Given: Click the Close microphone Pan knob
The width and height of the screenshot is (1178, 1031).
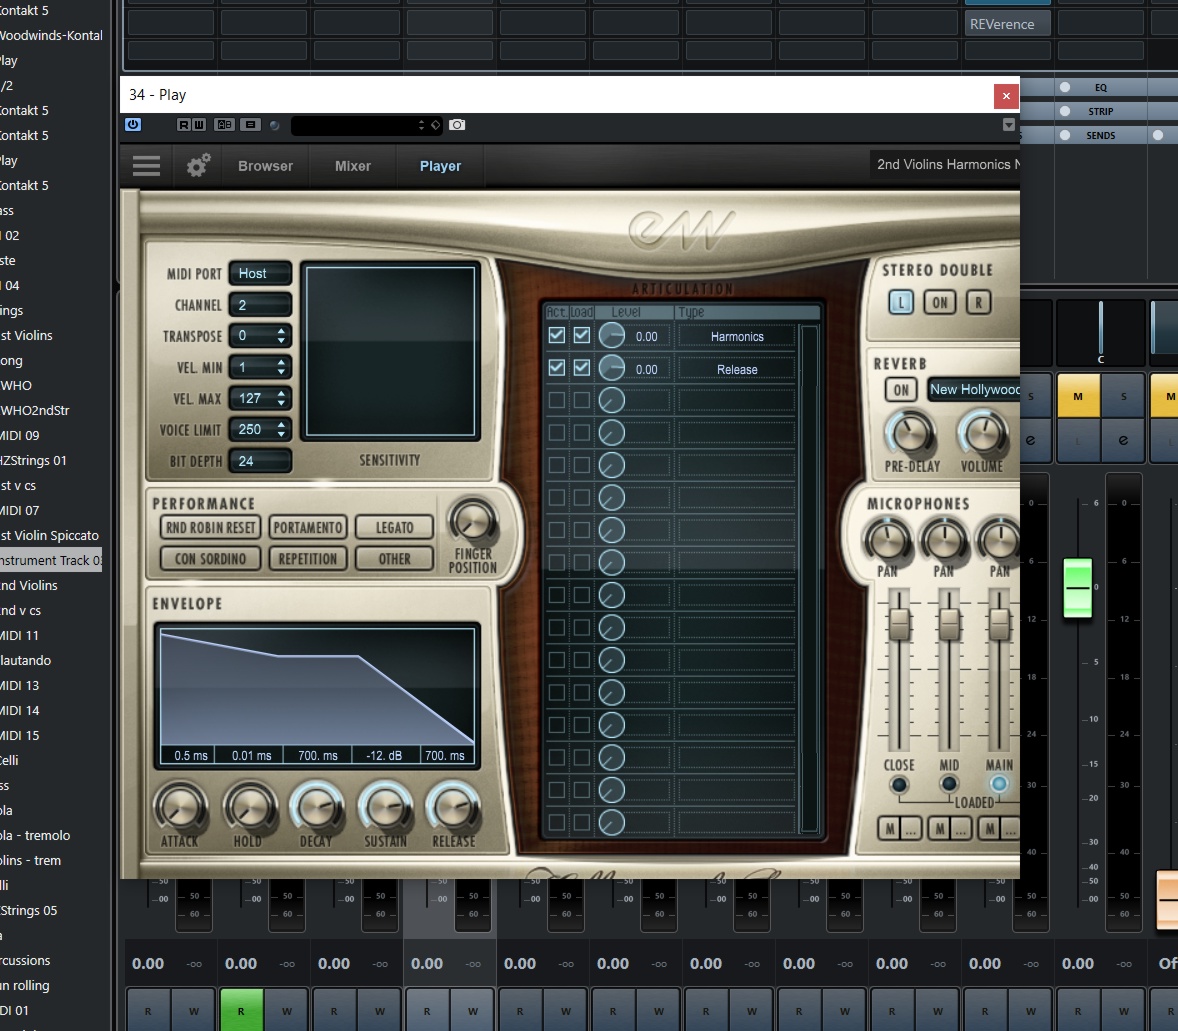Looking at the screenshot, I should [887, 540].
